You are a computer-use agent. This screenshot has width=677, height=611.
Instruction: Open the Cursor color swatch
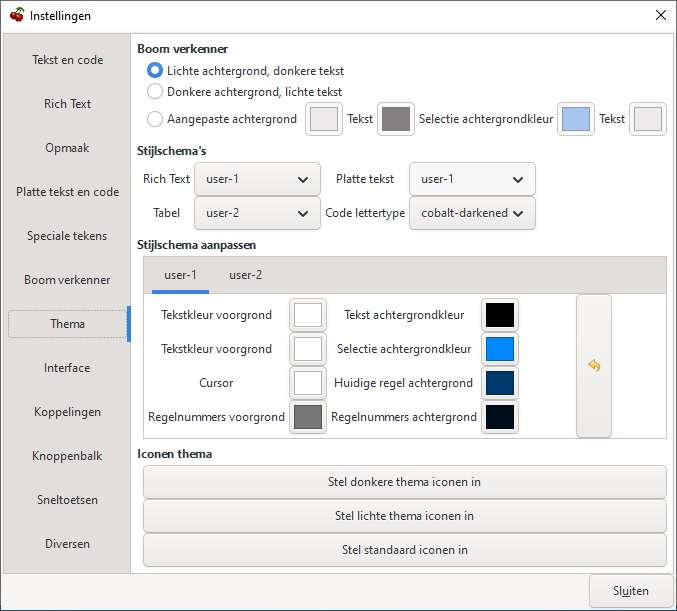(x=308, y=383)
